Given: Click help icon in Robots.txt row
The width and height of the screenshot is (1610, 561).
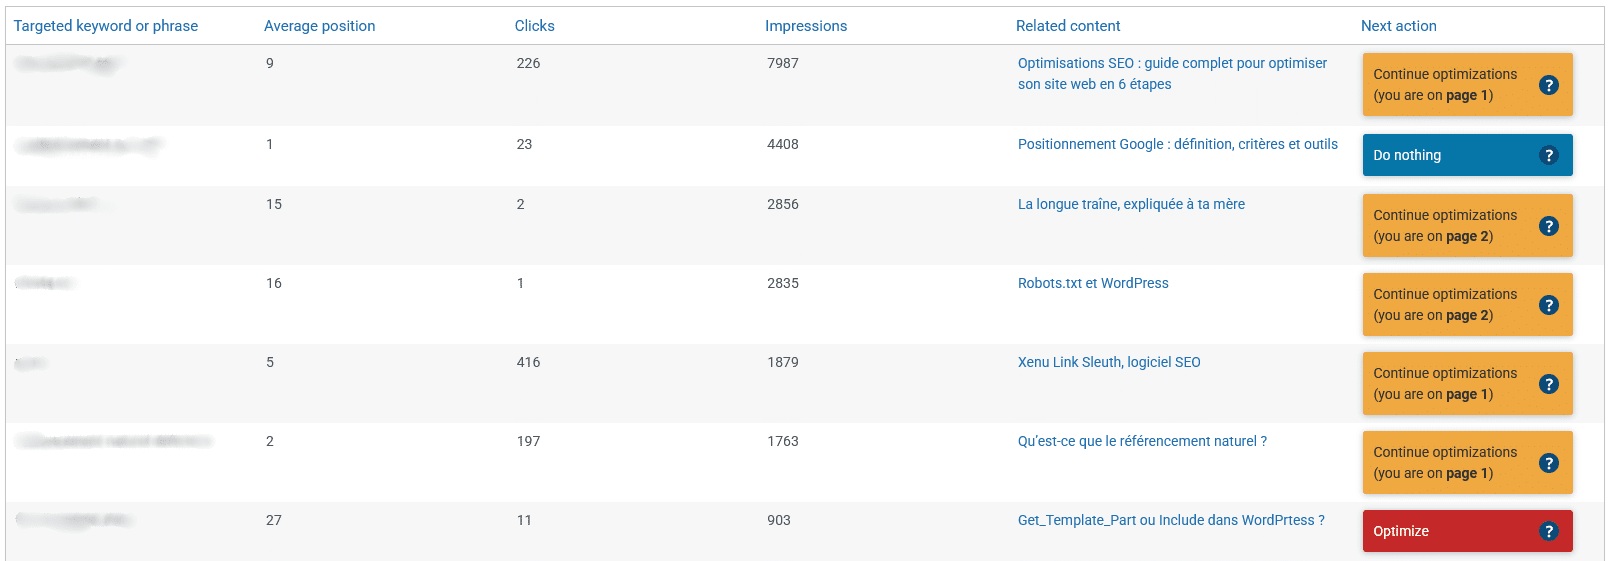Looking at the screenshot, I should point(1548,305).
